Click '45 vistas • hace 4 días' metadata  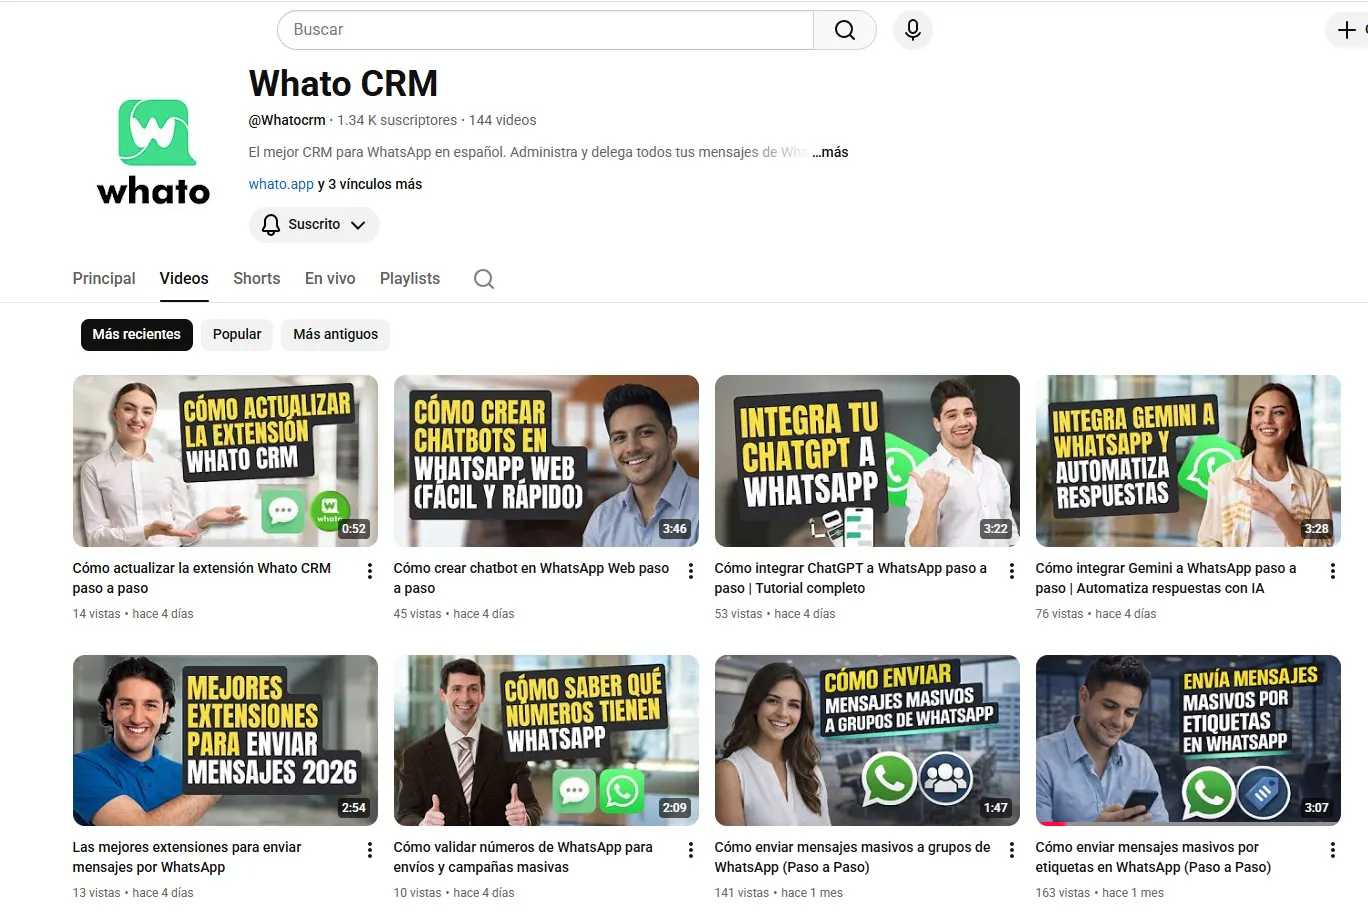tap(454, 614)
